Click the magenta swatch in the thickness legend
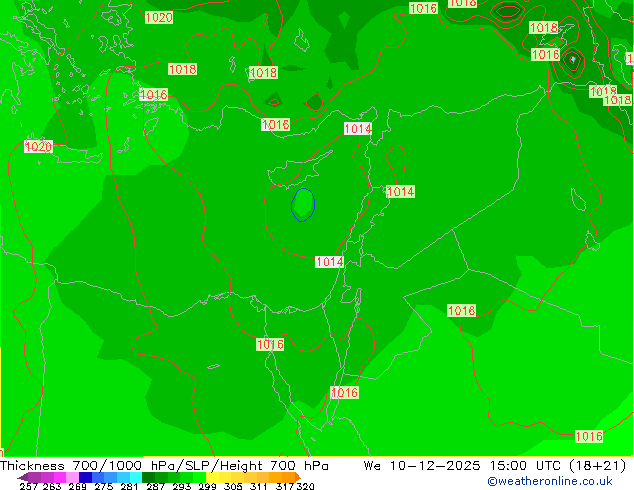Viewport: 634px width, 490px height. 60,477
